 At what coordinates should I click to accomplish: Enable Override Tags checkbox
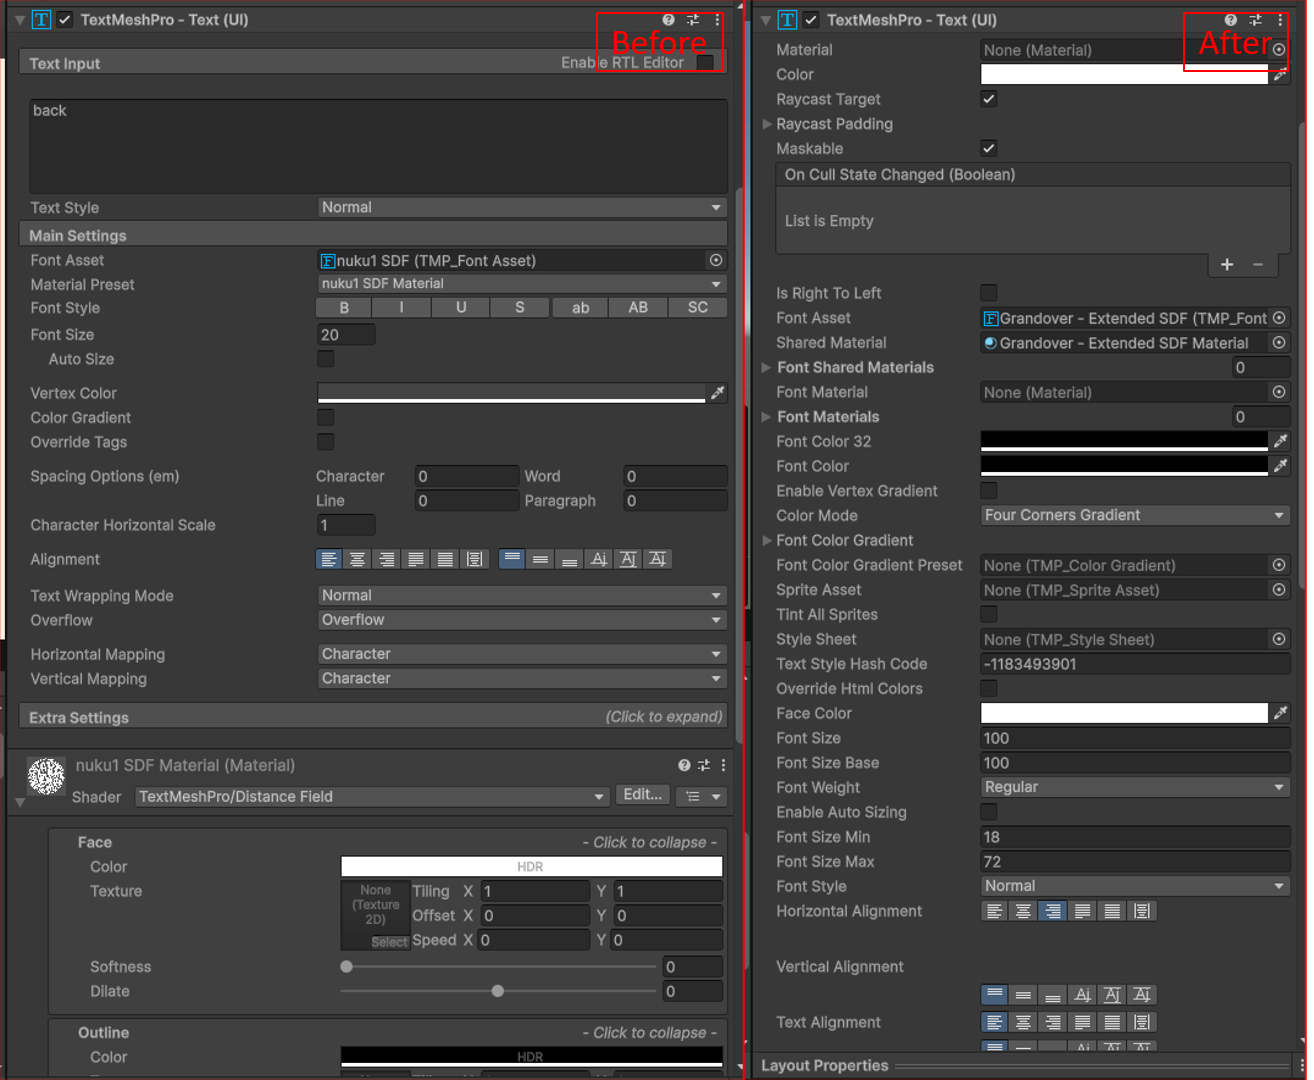pos(326,441)
